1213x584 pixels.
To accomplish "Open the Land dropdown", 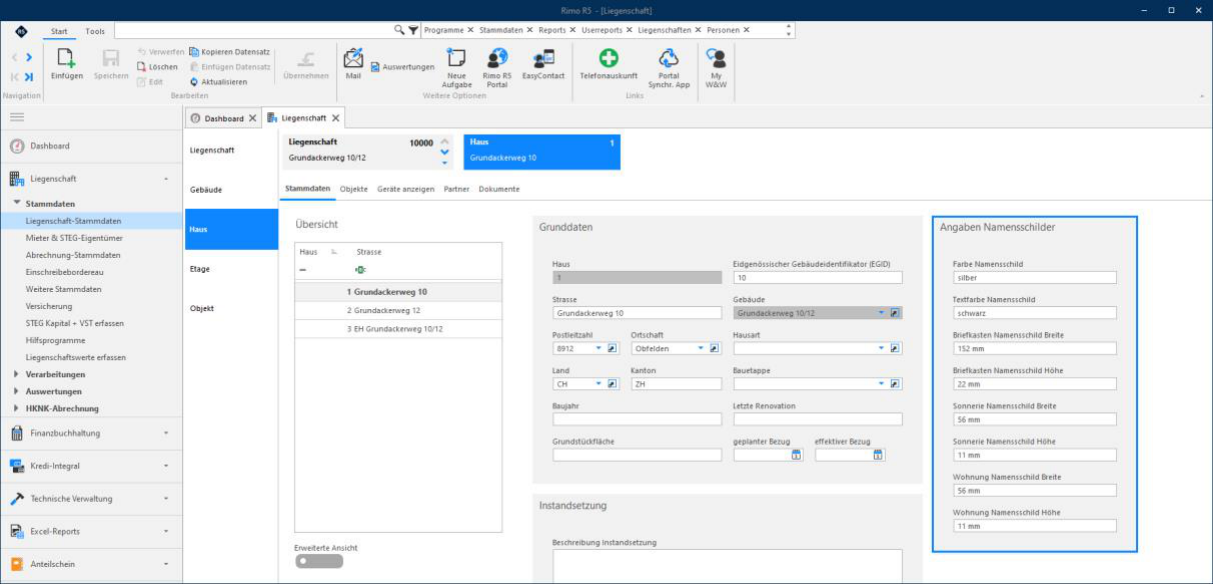I will 599,383.
